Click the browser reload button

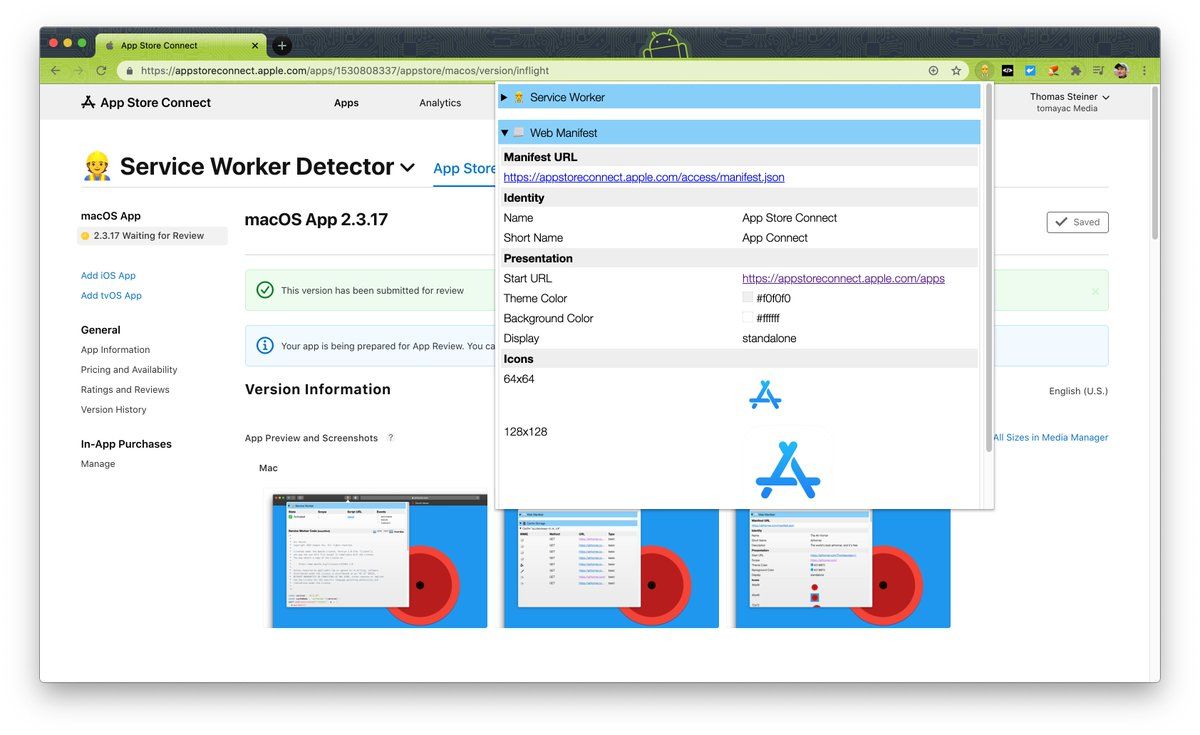click(x=101, y=71)
